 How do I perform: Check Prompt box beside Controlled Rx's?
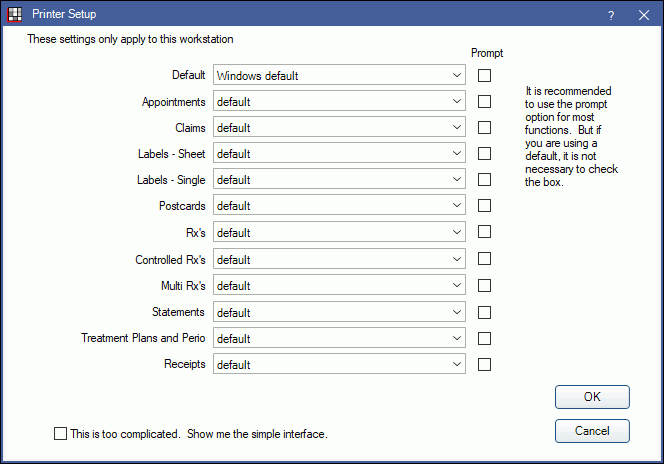pyautogui.click(x=484, y=259)
